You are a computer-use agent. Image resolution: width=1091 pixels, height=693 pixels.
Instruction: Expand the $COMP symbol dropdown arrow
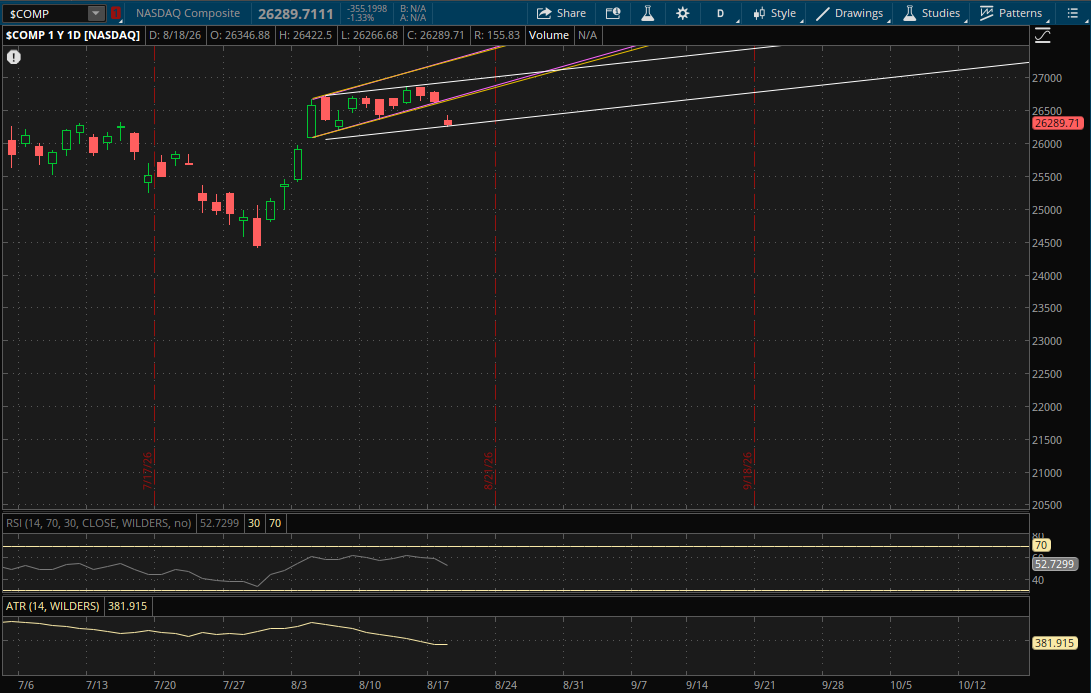96,13
